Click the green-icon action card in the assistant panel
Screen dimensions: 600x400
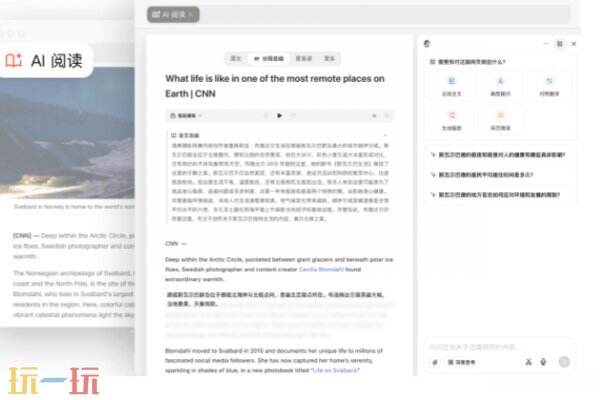coord(549,86)
